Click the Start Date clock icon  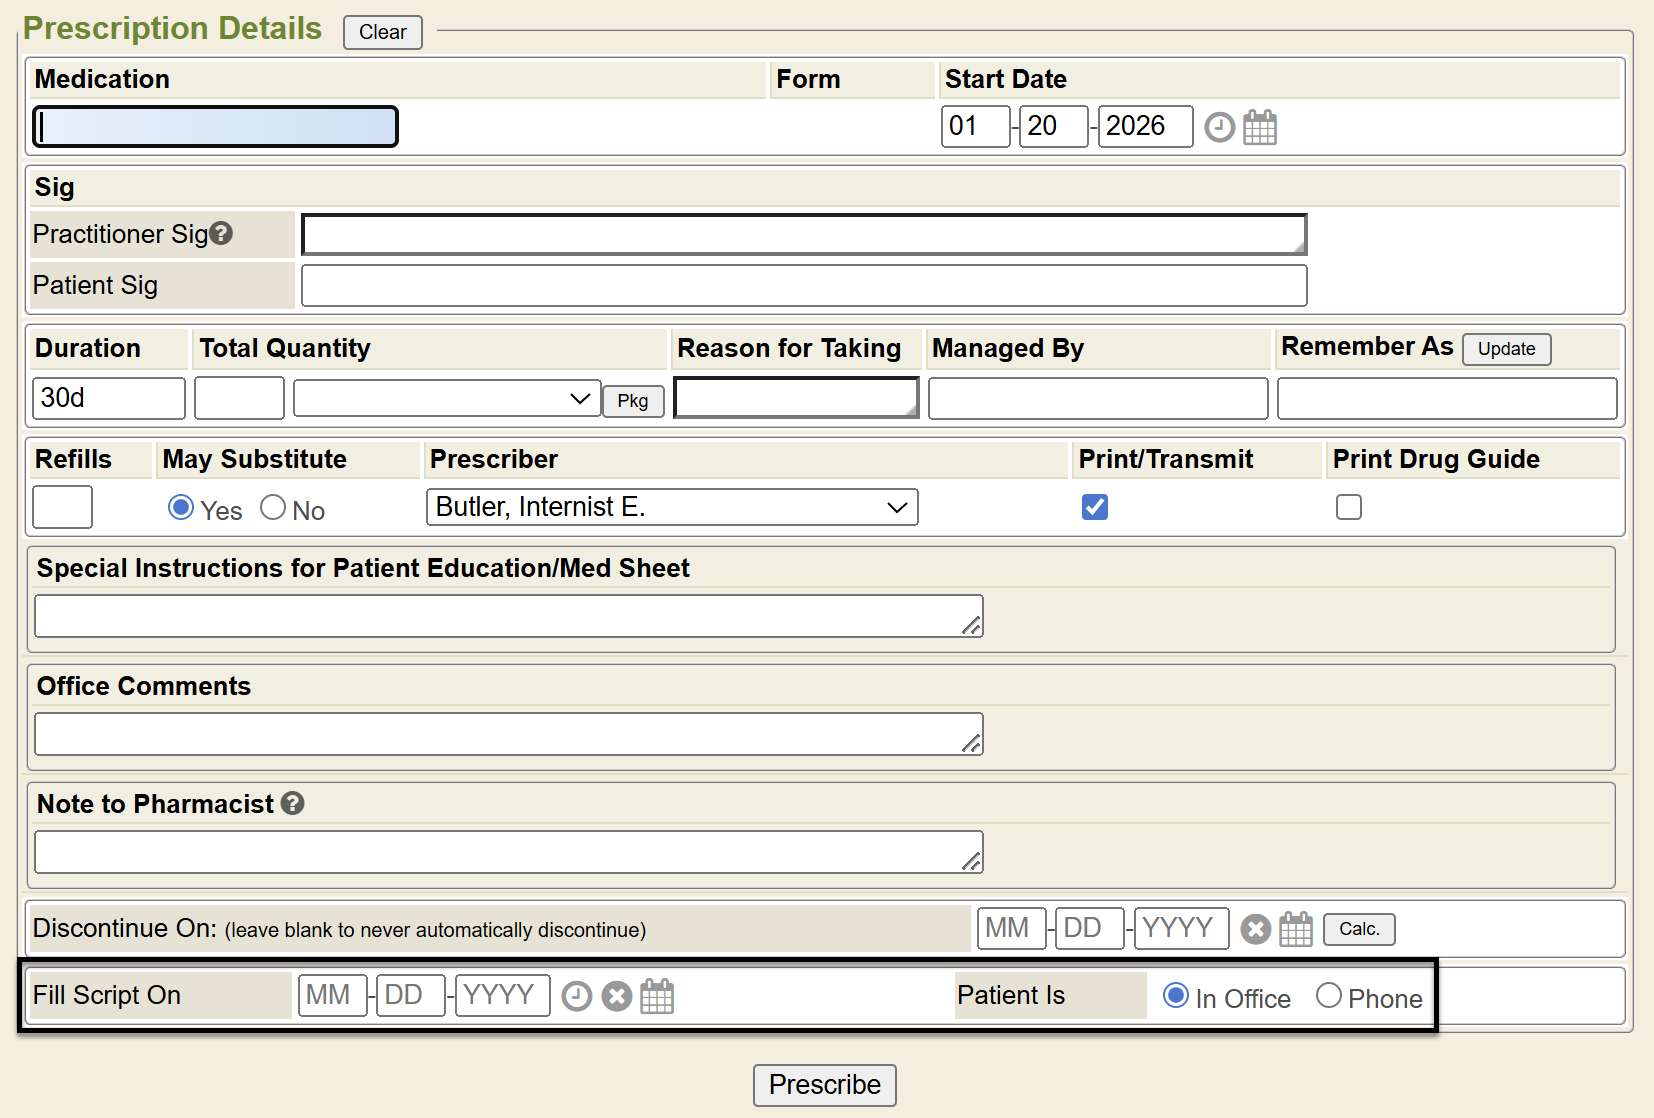pyautogui.click(x=1219, y=128)
